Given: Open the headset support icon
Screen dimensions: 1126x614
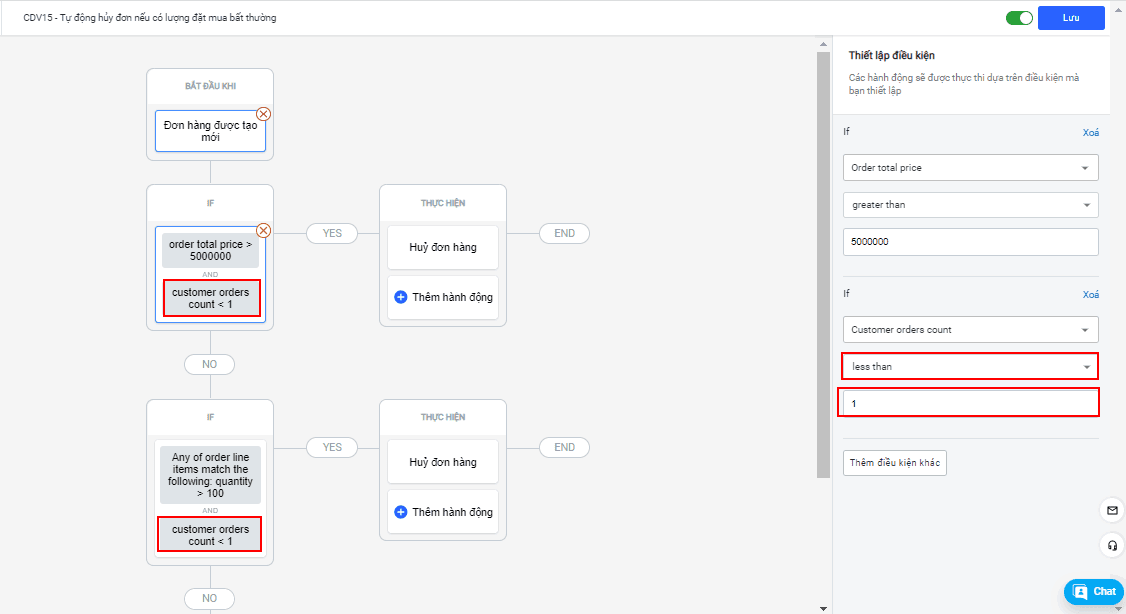Looking at the screenshot, I should click(1112, 546).
